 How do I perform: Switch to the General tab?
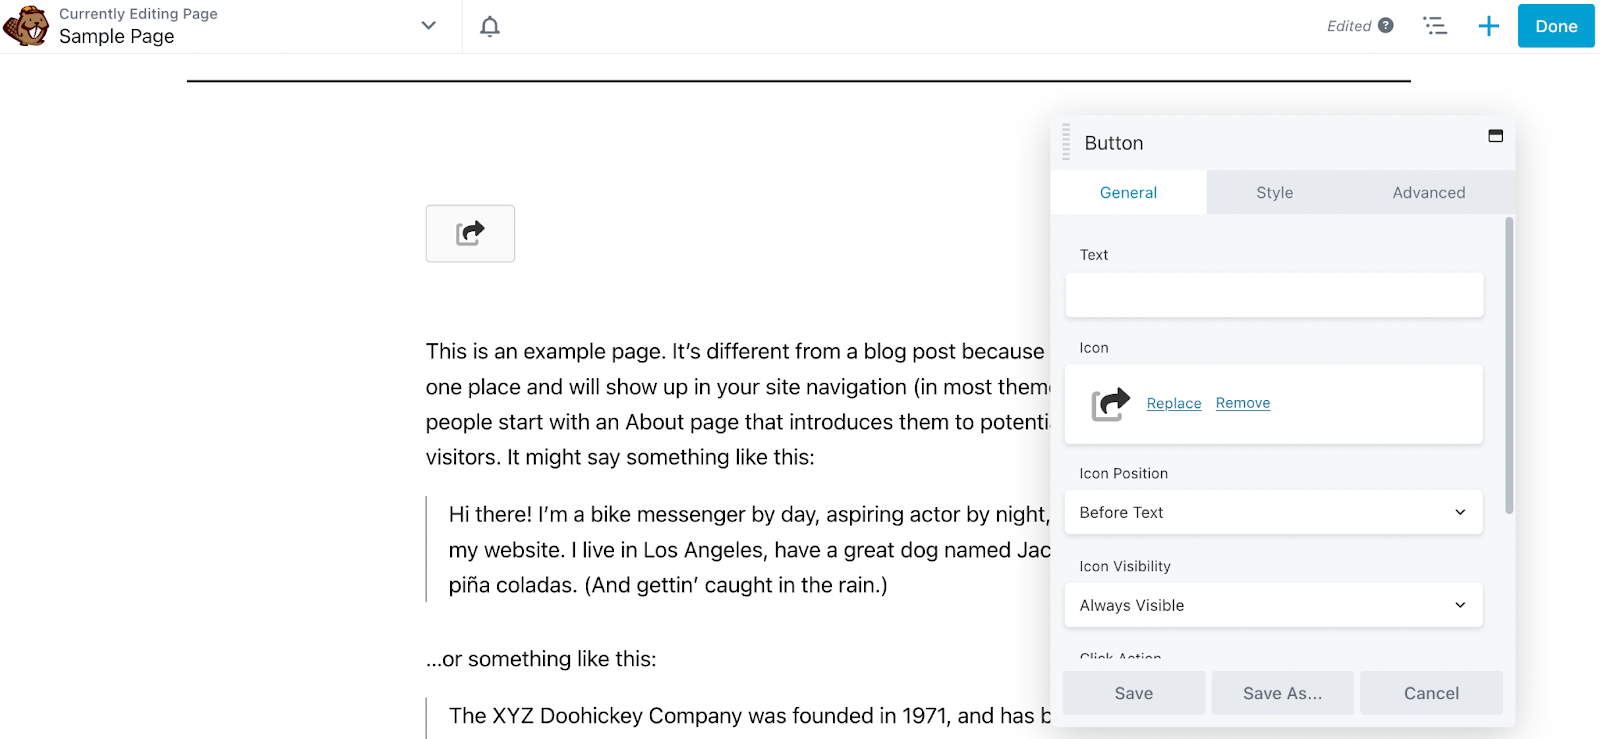point(1128,193)
